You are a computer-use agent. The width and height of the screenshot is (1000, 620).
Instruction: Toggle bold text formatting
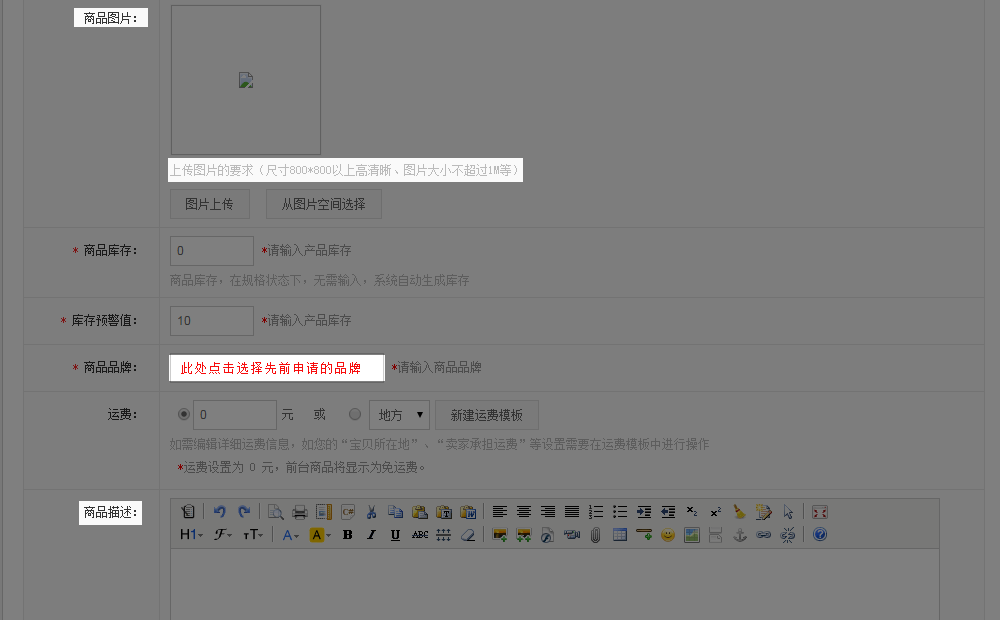[x=347, y=535]
